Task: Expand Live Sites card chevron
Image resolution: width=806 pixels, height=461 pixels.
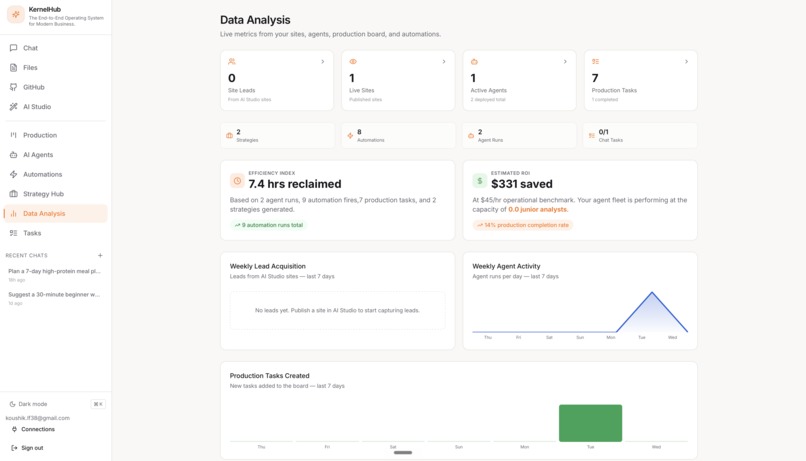Action: (x=444, y=62)
